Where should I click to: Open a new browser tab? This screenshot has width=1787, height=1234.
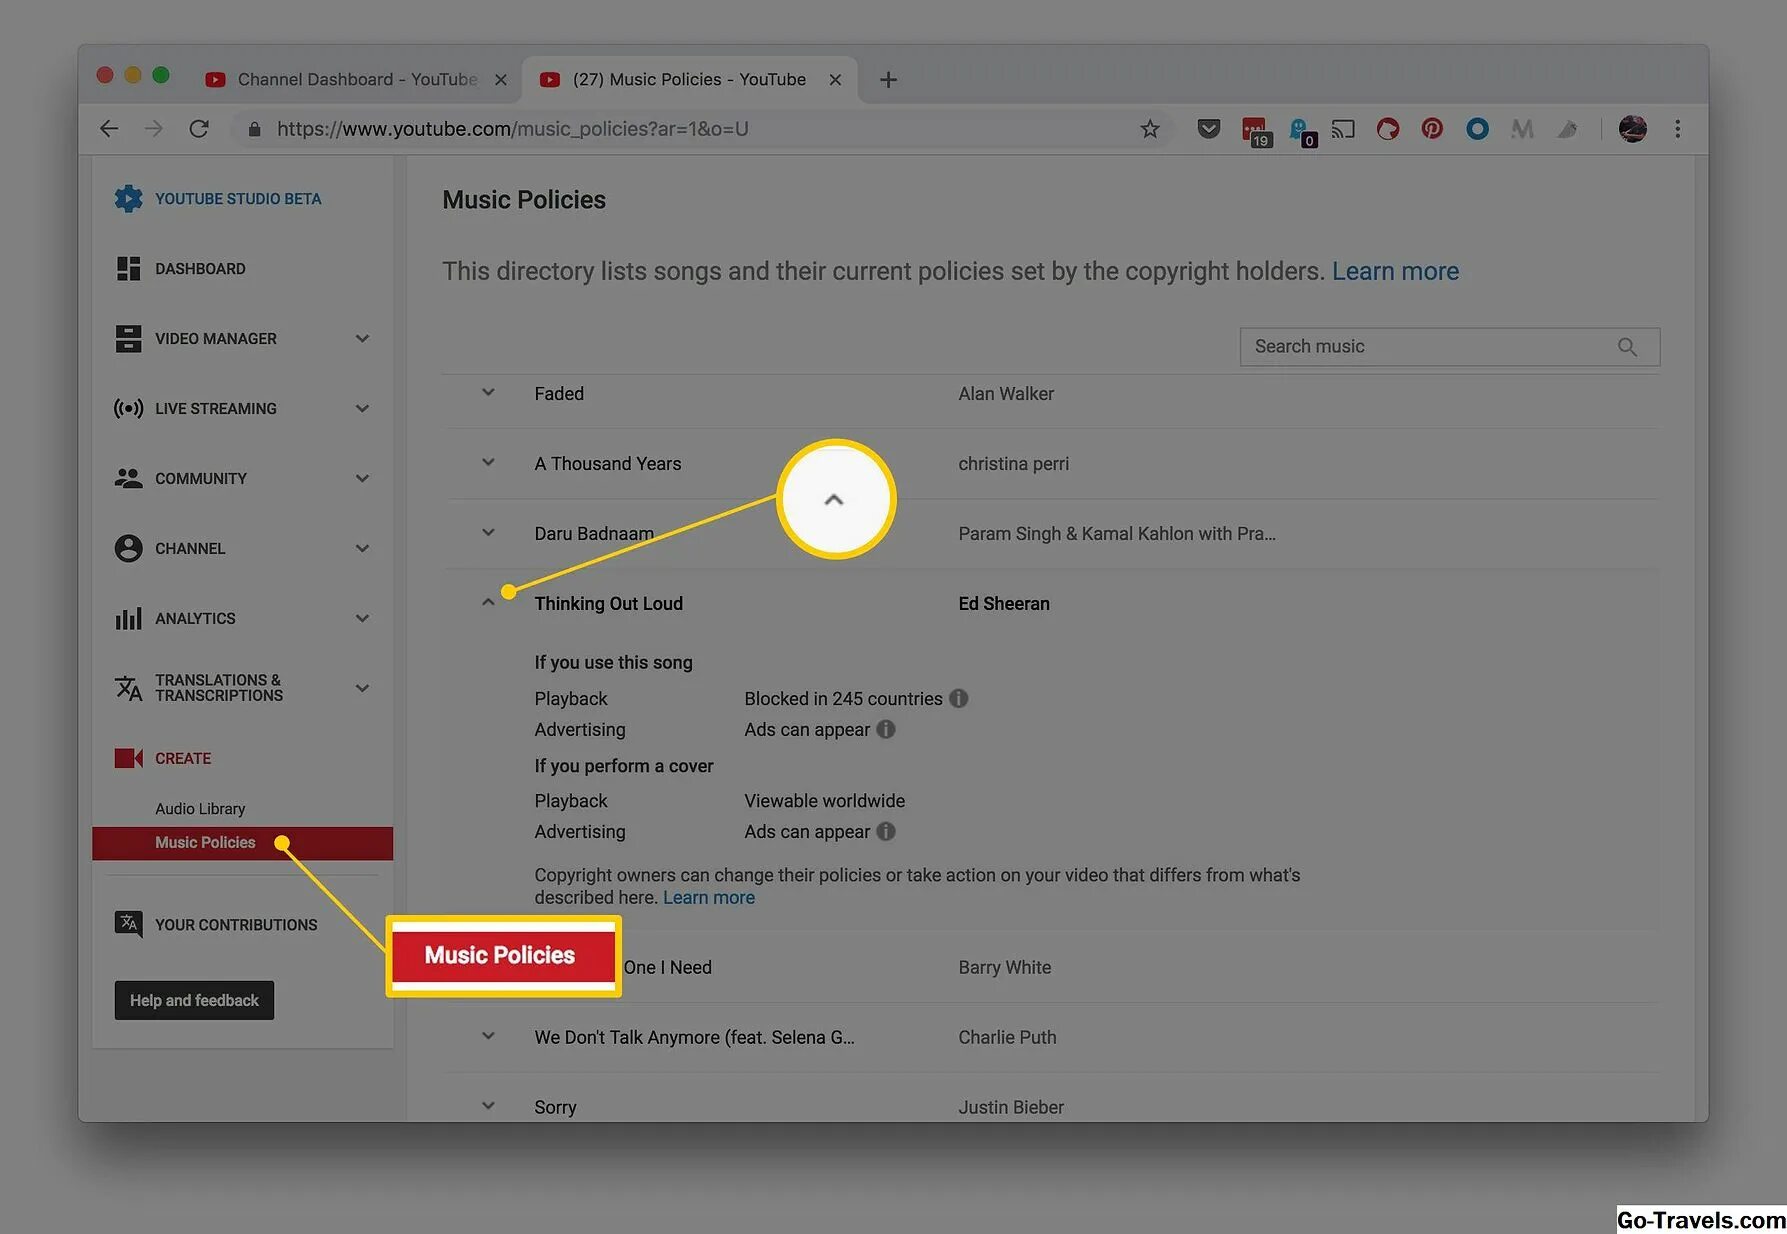tap(888, 79)
